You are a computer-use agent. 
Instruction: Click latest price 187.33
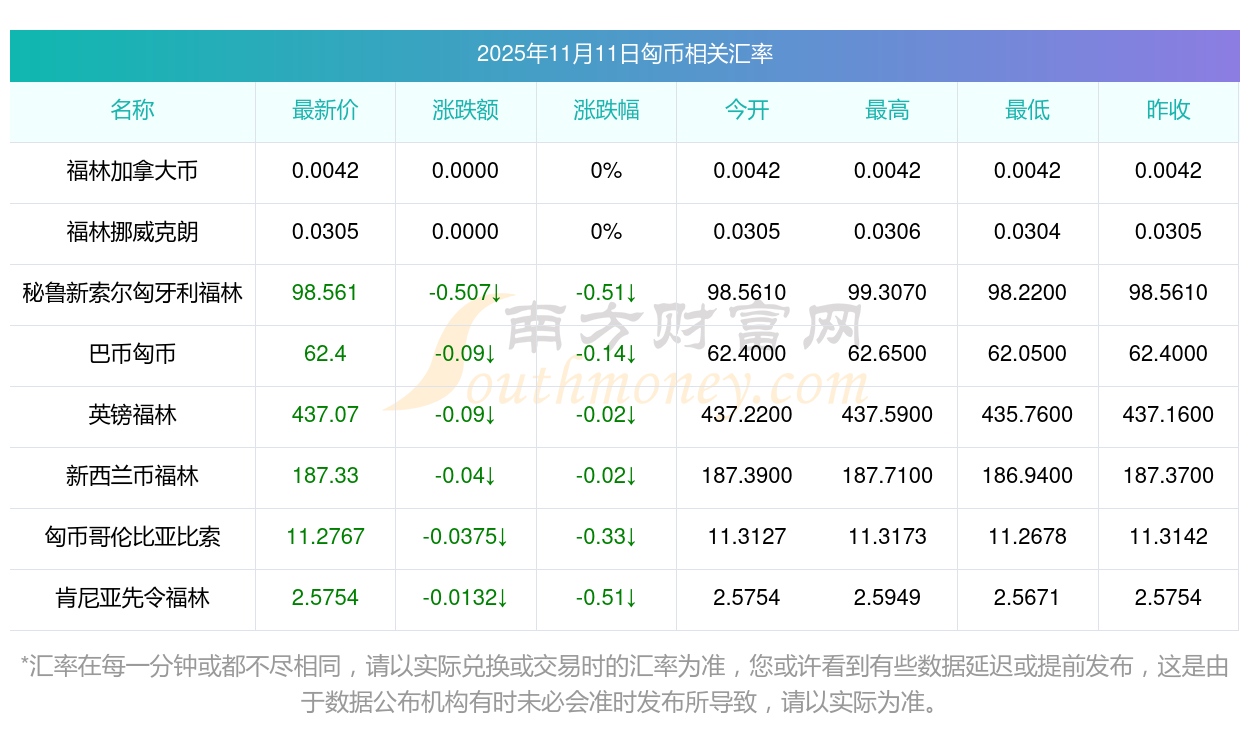(325, 476)
